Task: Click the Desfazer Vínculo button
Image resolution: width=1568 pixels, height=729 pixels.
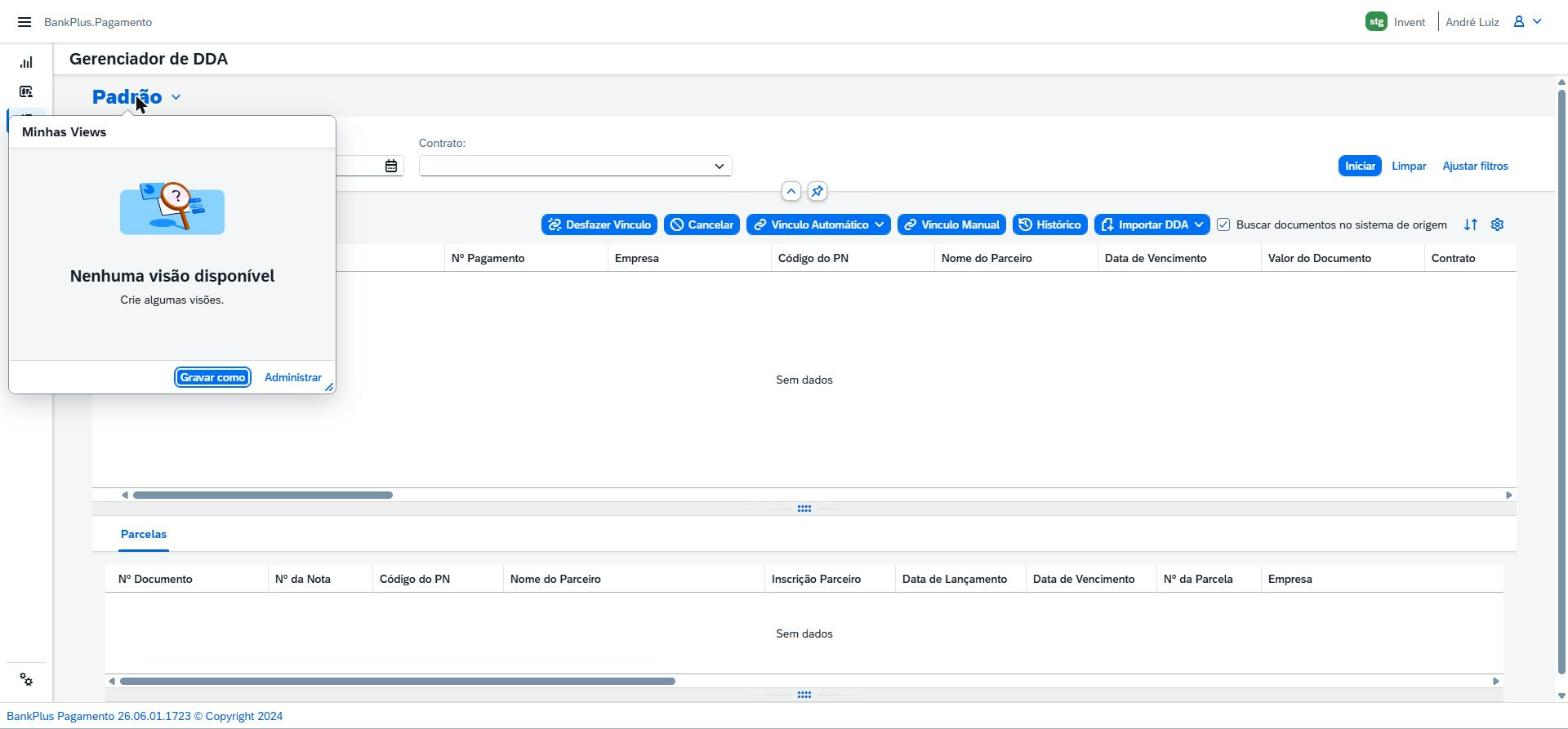Action: tap(599, 225)
